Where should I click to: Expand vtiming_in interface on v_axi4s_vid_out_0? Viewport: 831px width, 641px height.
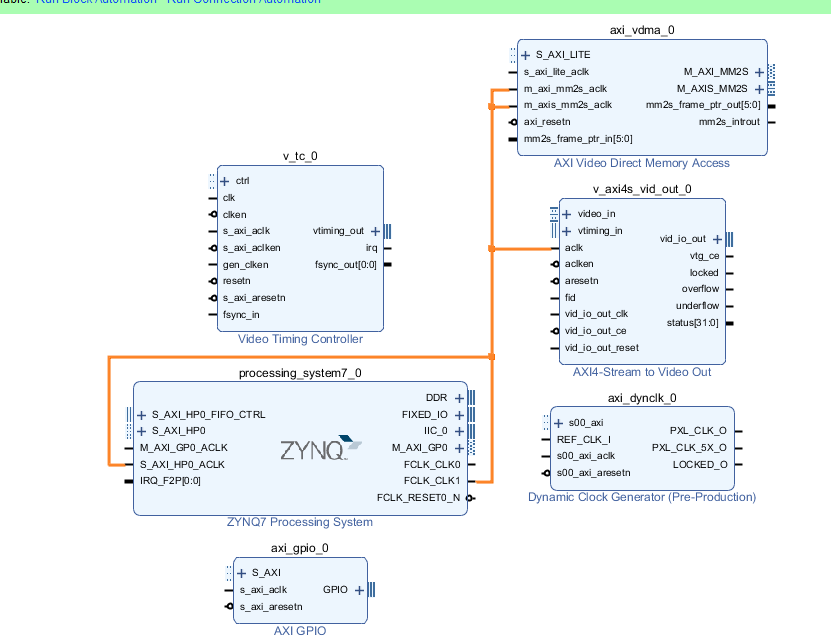click(x=567, y=231)
